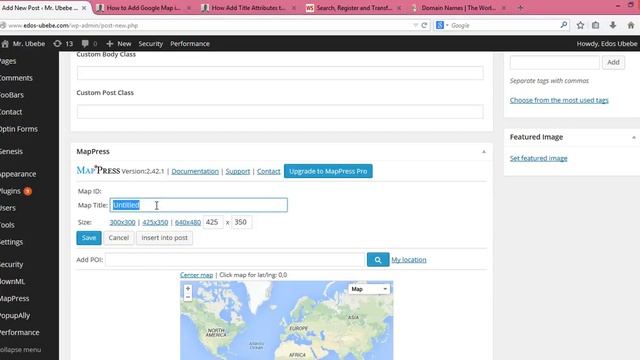Select the 640x480 size link
Viewport: 640px width, 360px height.
tap(188, 222)
